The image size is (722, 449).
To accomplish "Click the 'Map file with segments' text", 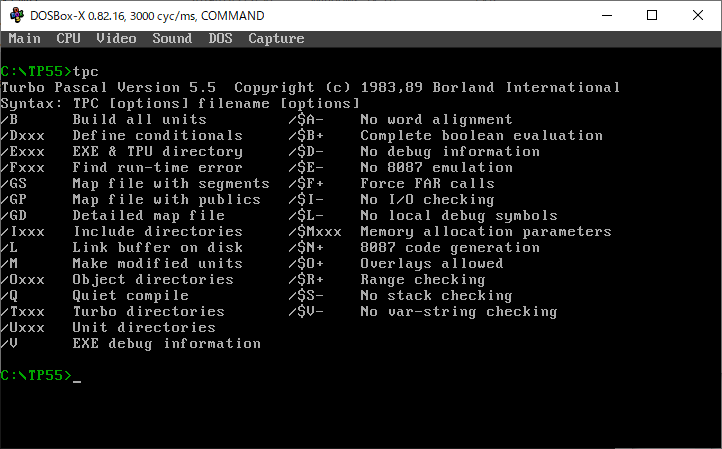I will click(x=170, y=184).
